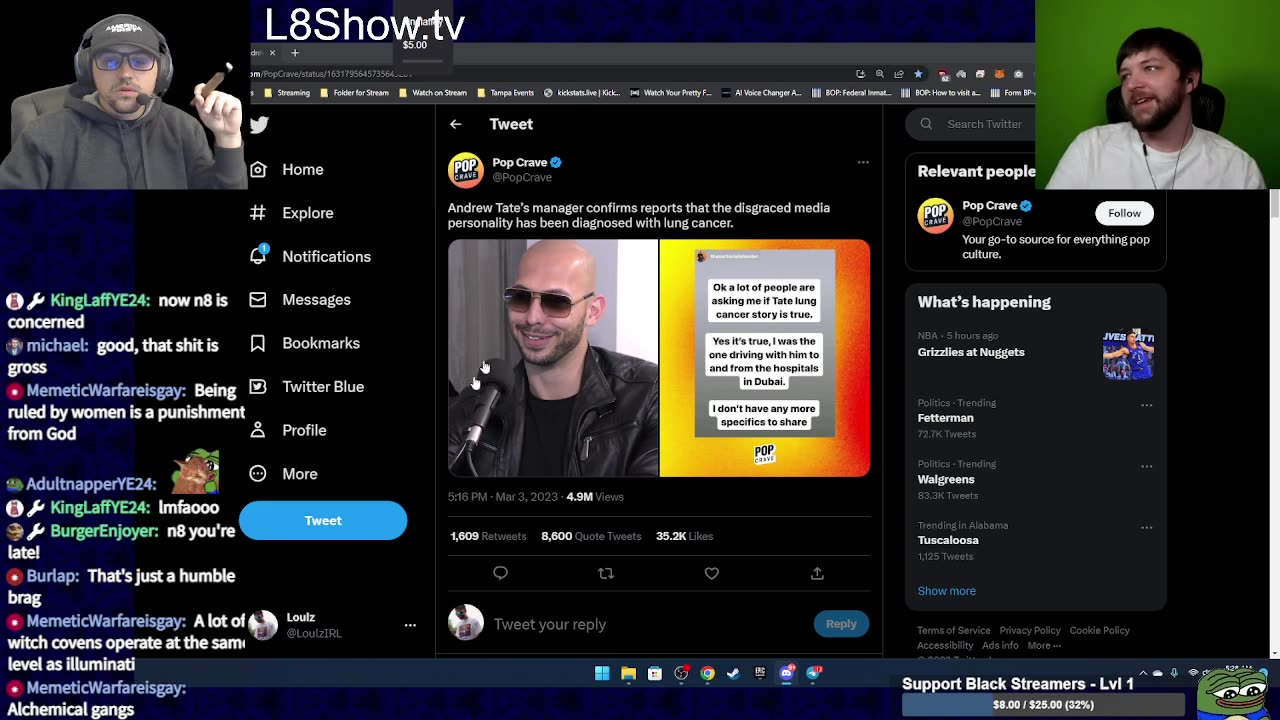Follow Pop Crave in Relevant people
Screen dimensions: 1280x720
(1124, 213)
